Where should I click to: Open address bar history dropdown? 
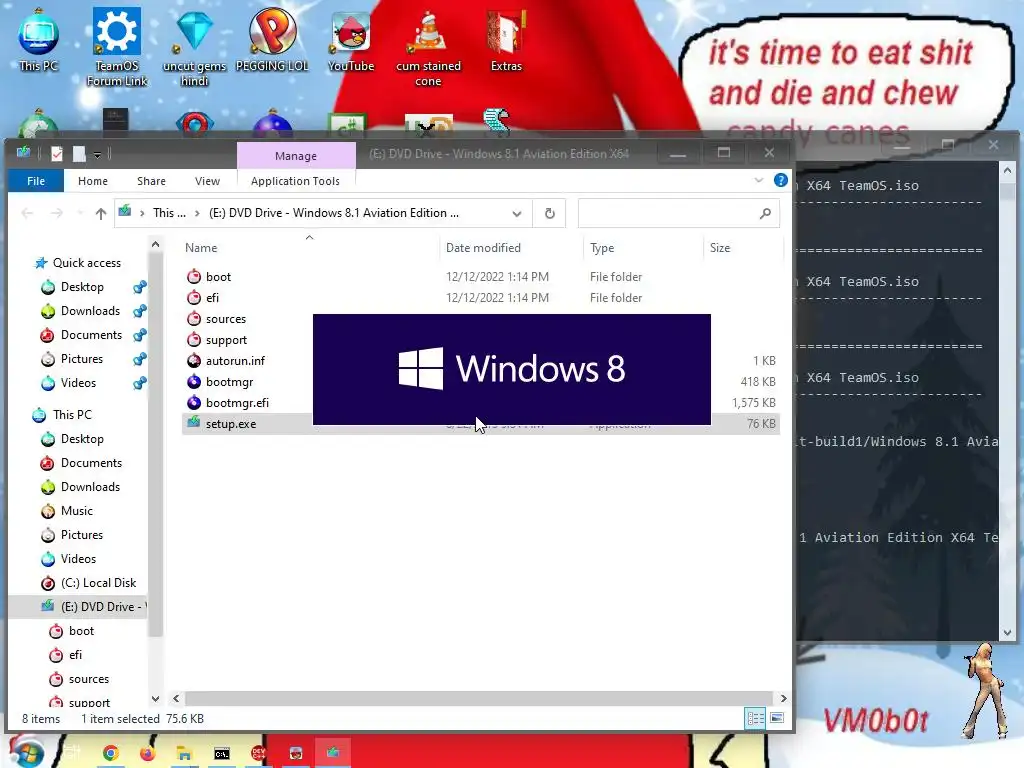[517, 214]
